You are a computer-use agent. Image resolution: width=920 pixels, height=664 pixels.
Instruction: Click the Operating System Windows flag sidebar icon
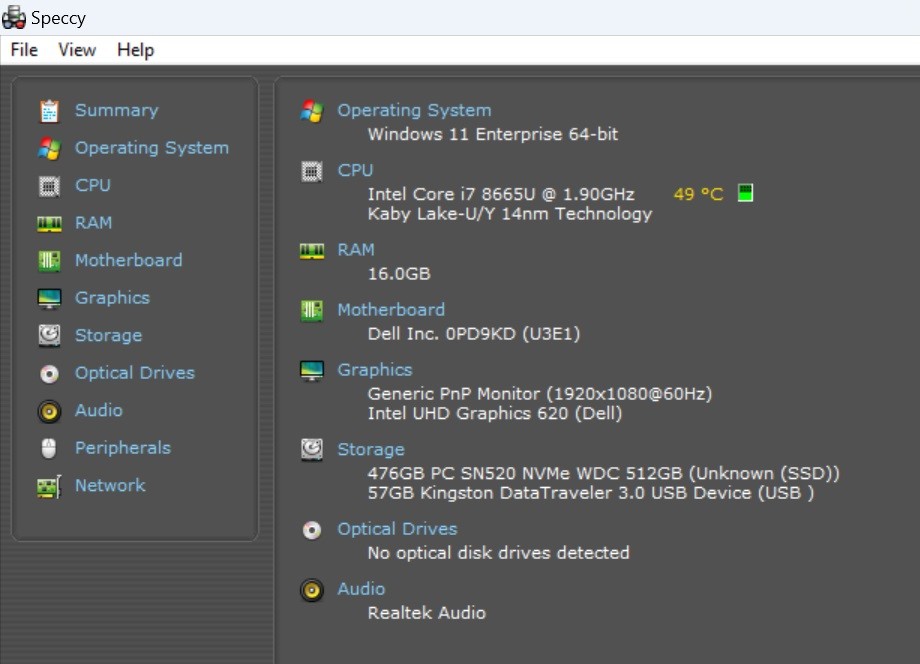[49, 148]
